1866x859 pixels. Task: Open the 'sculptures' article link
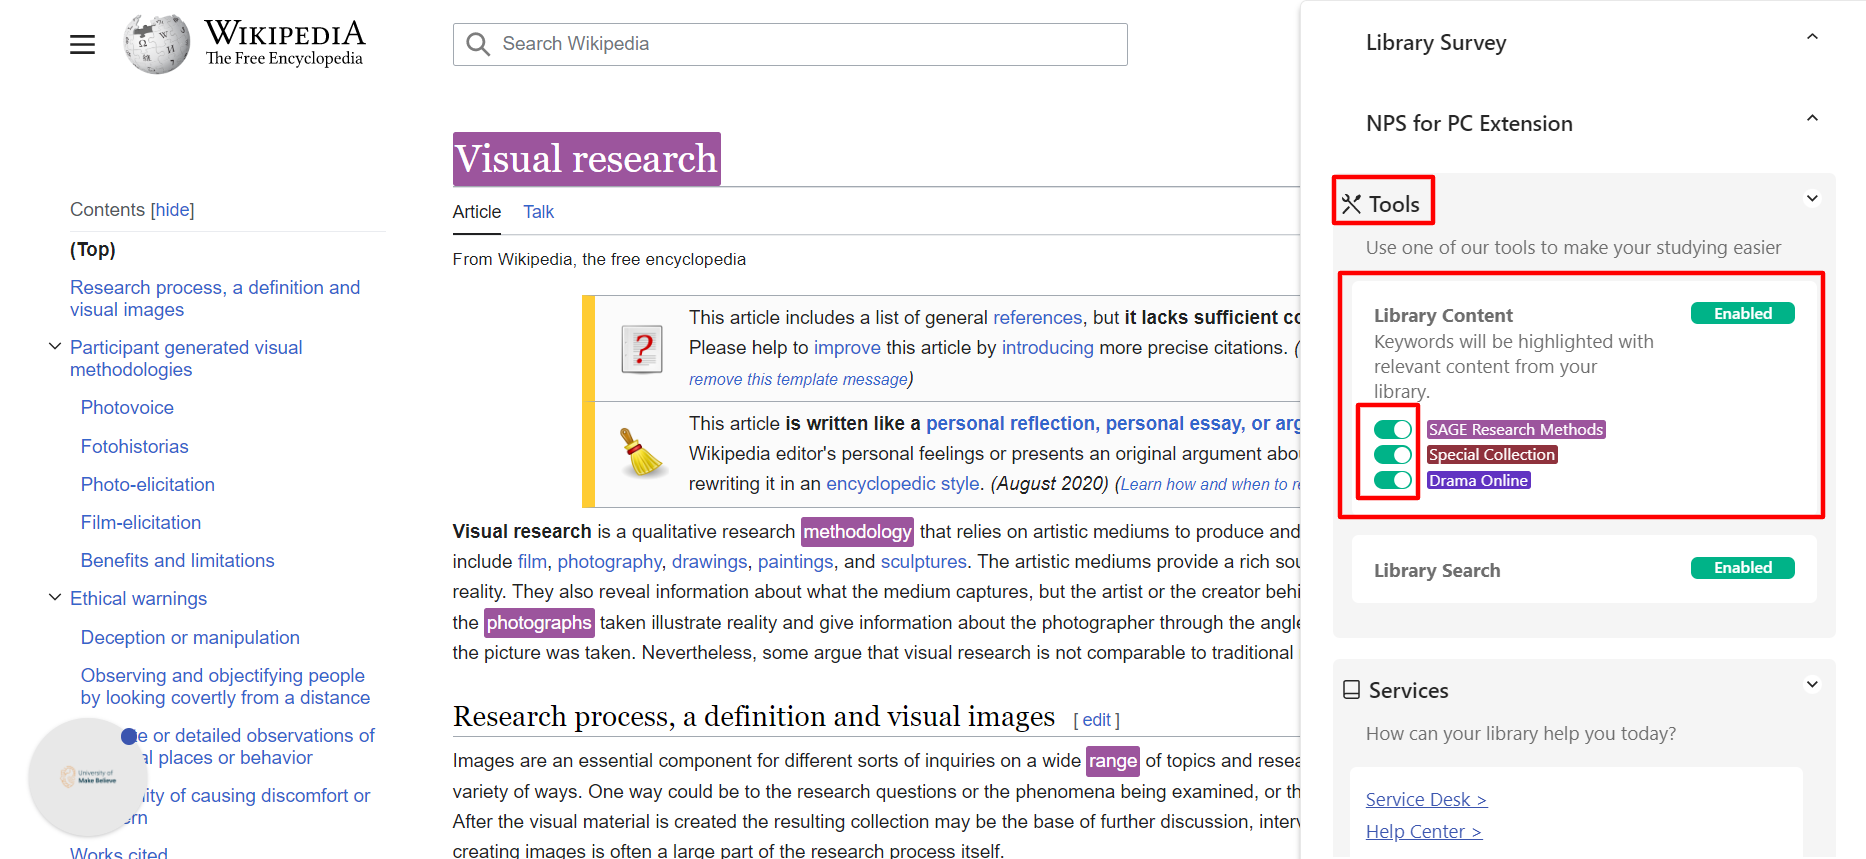(923, 561)
